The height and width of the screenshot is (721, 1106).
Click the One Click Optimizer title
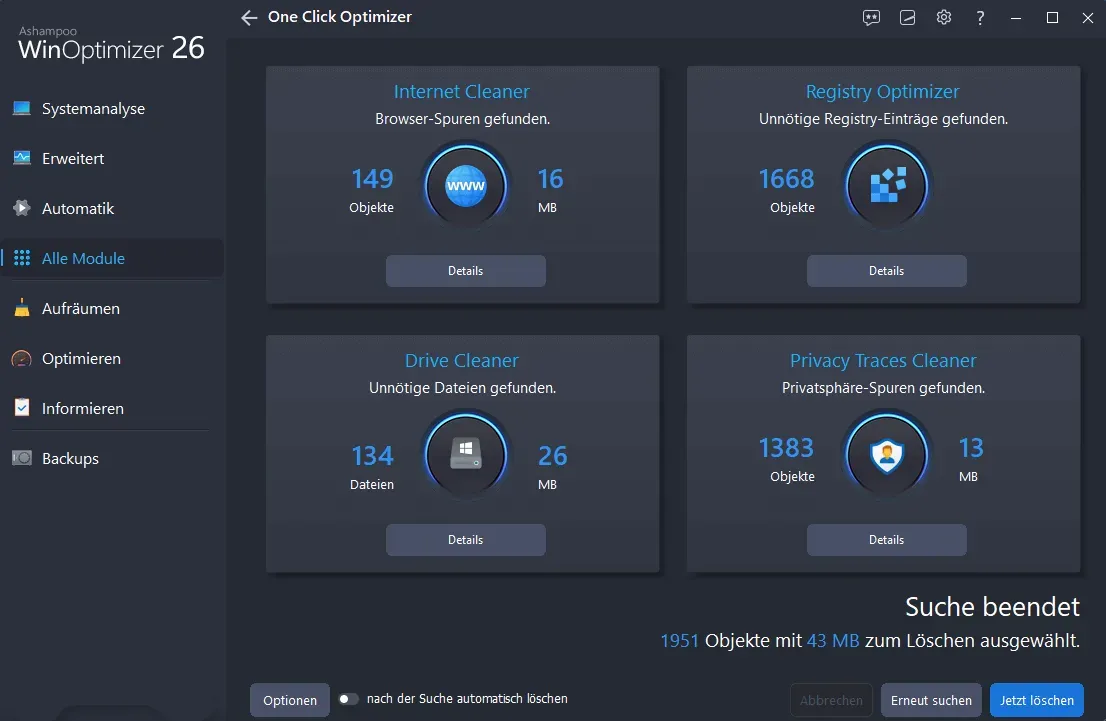339,17
